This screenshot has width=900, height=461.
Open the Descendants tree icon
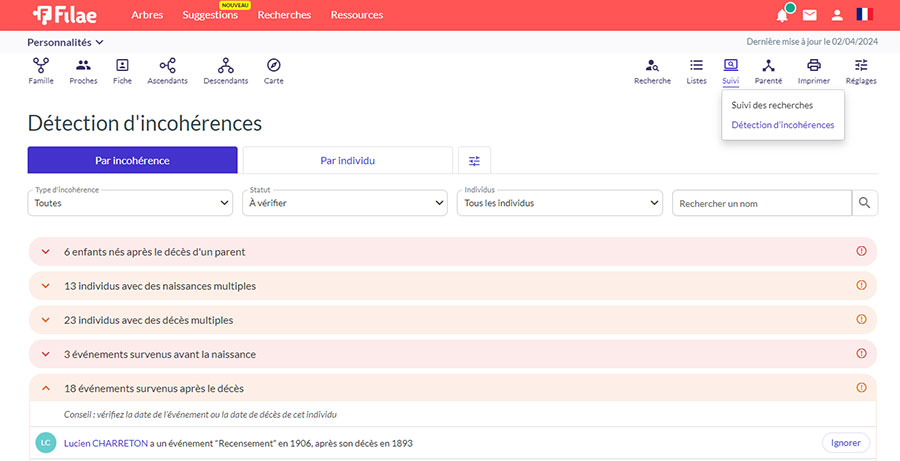pos(225,66)
